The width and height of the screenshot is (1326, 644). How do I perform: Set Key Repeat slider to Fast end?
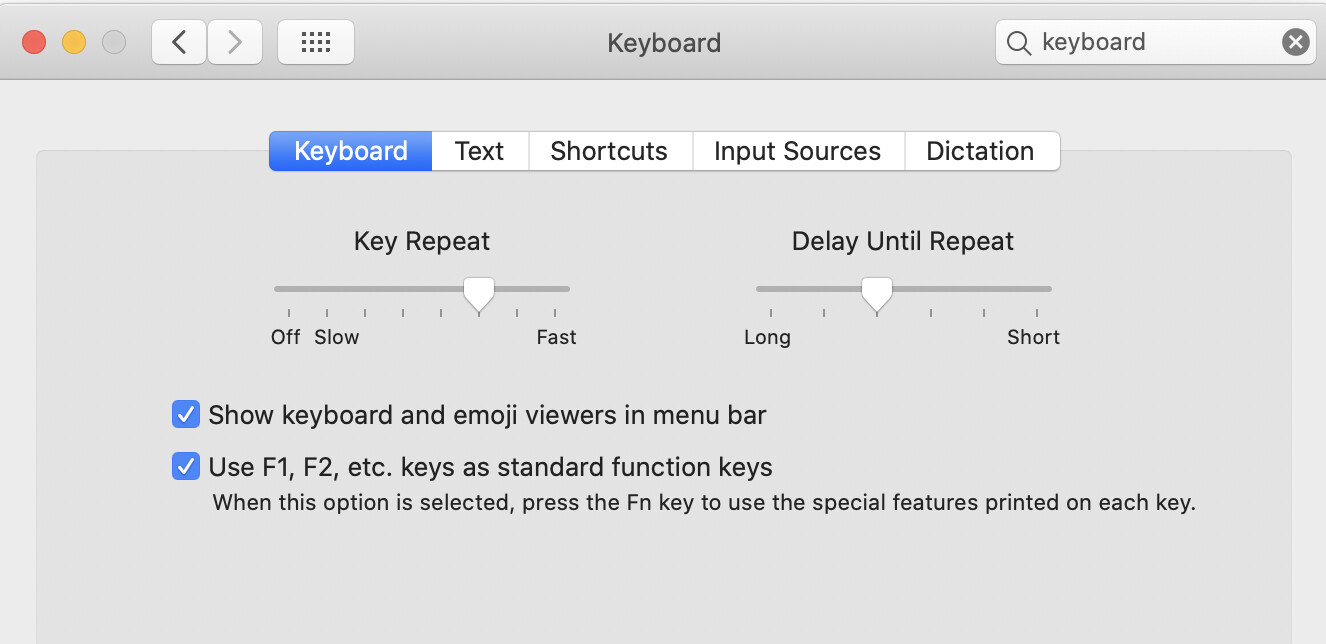pos(556,289)
